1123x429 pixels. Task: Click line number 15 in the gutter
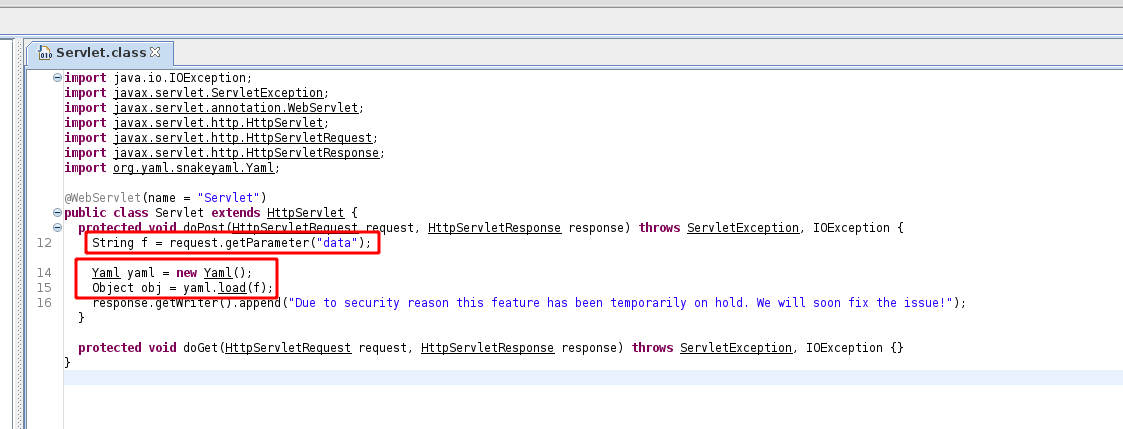click(44, 288)
